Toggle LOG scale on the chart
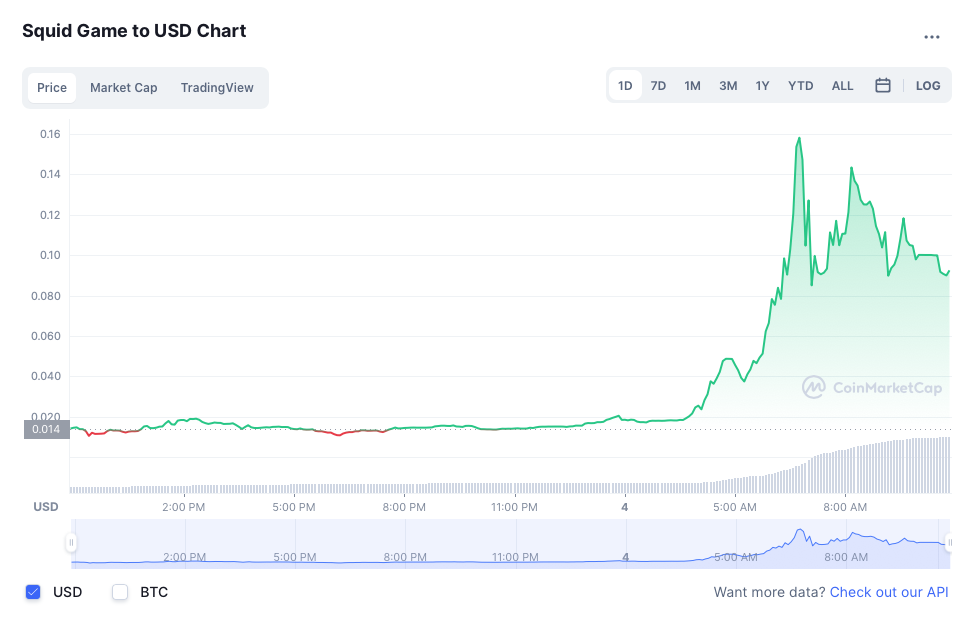The height and width of the screenshot is (623, 973). 928,86
